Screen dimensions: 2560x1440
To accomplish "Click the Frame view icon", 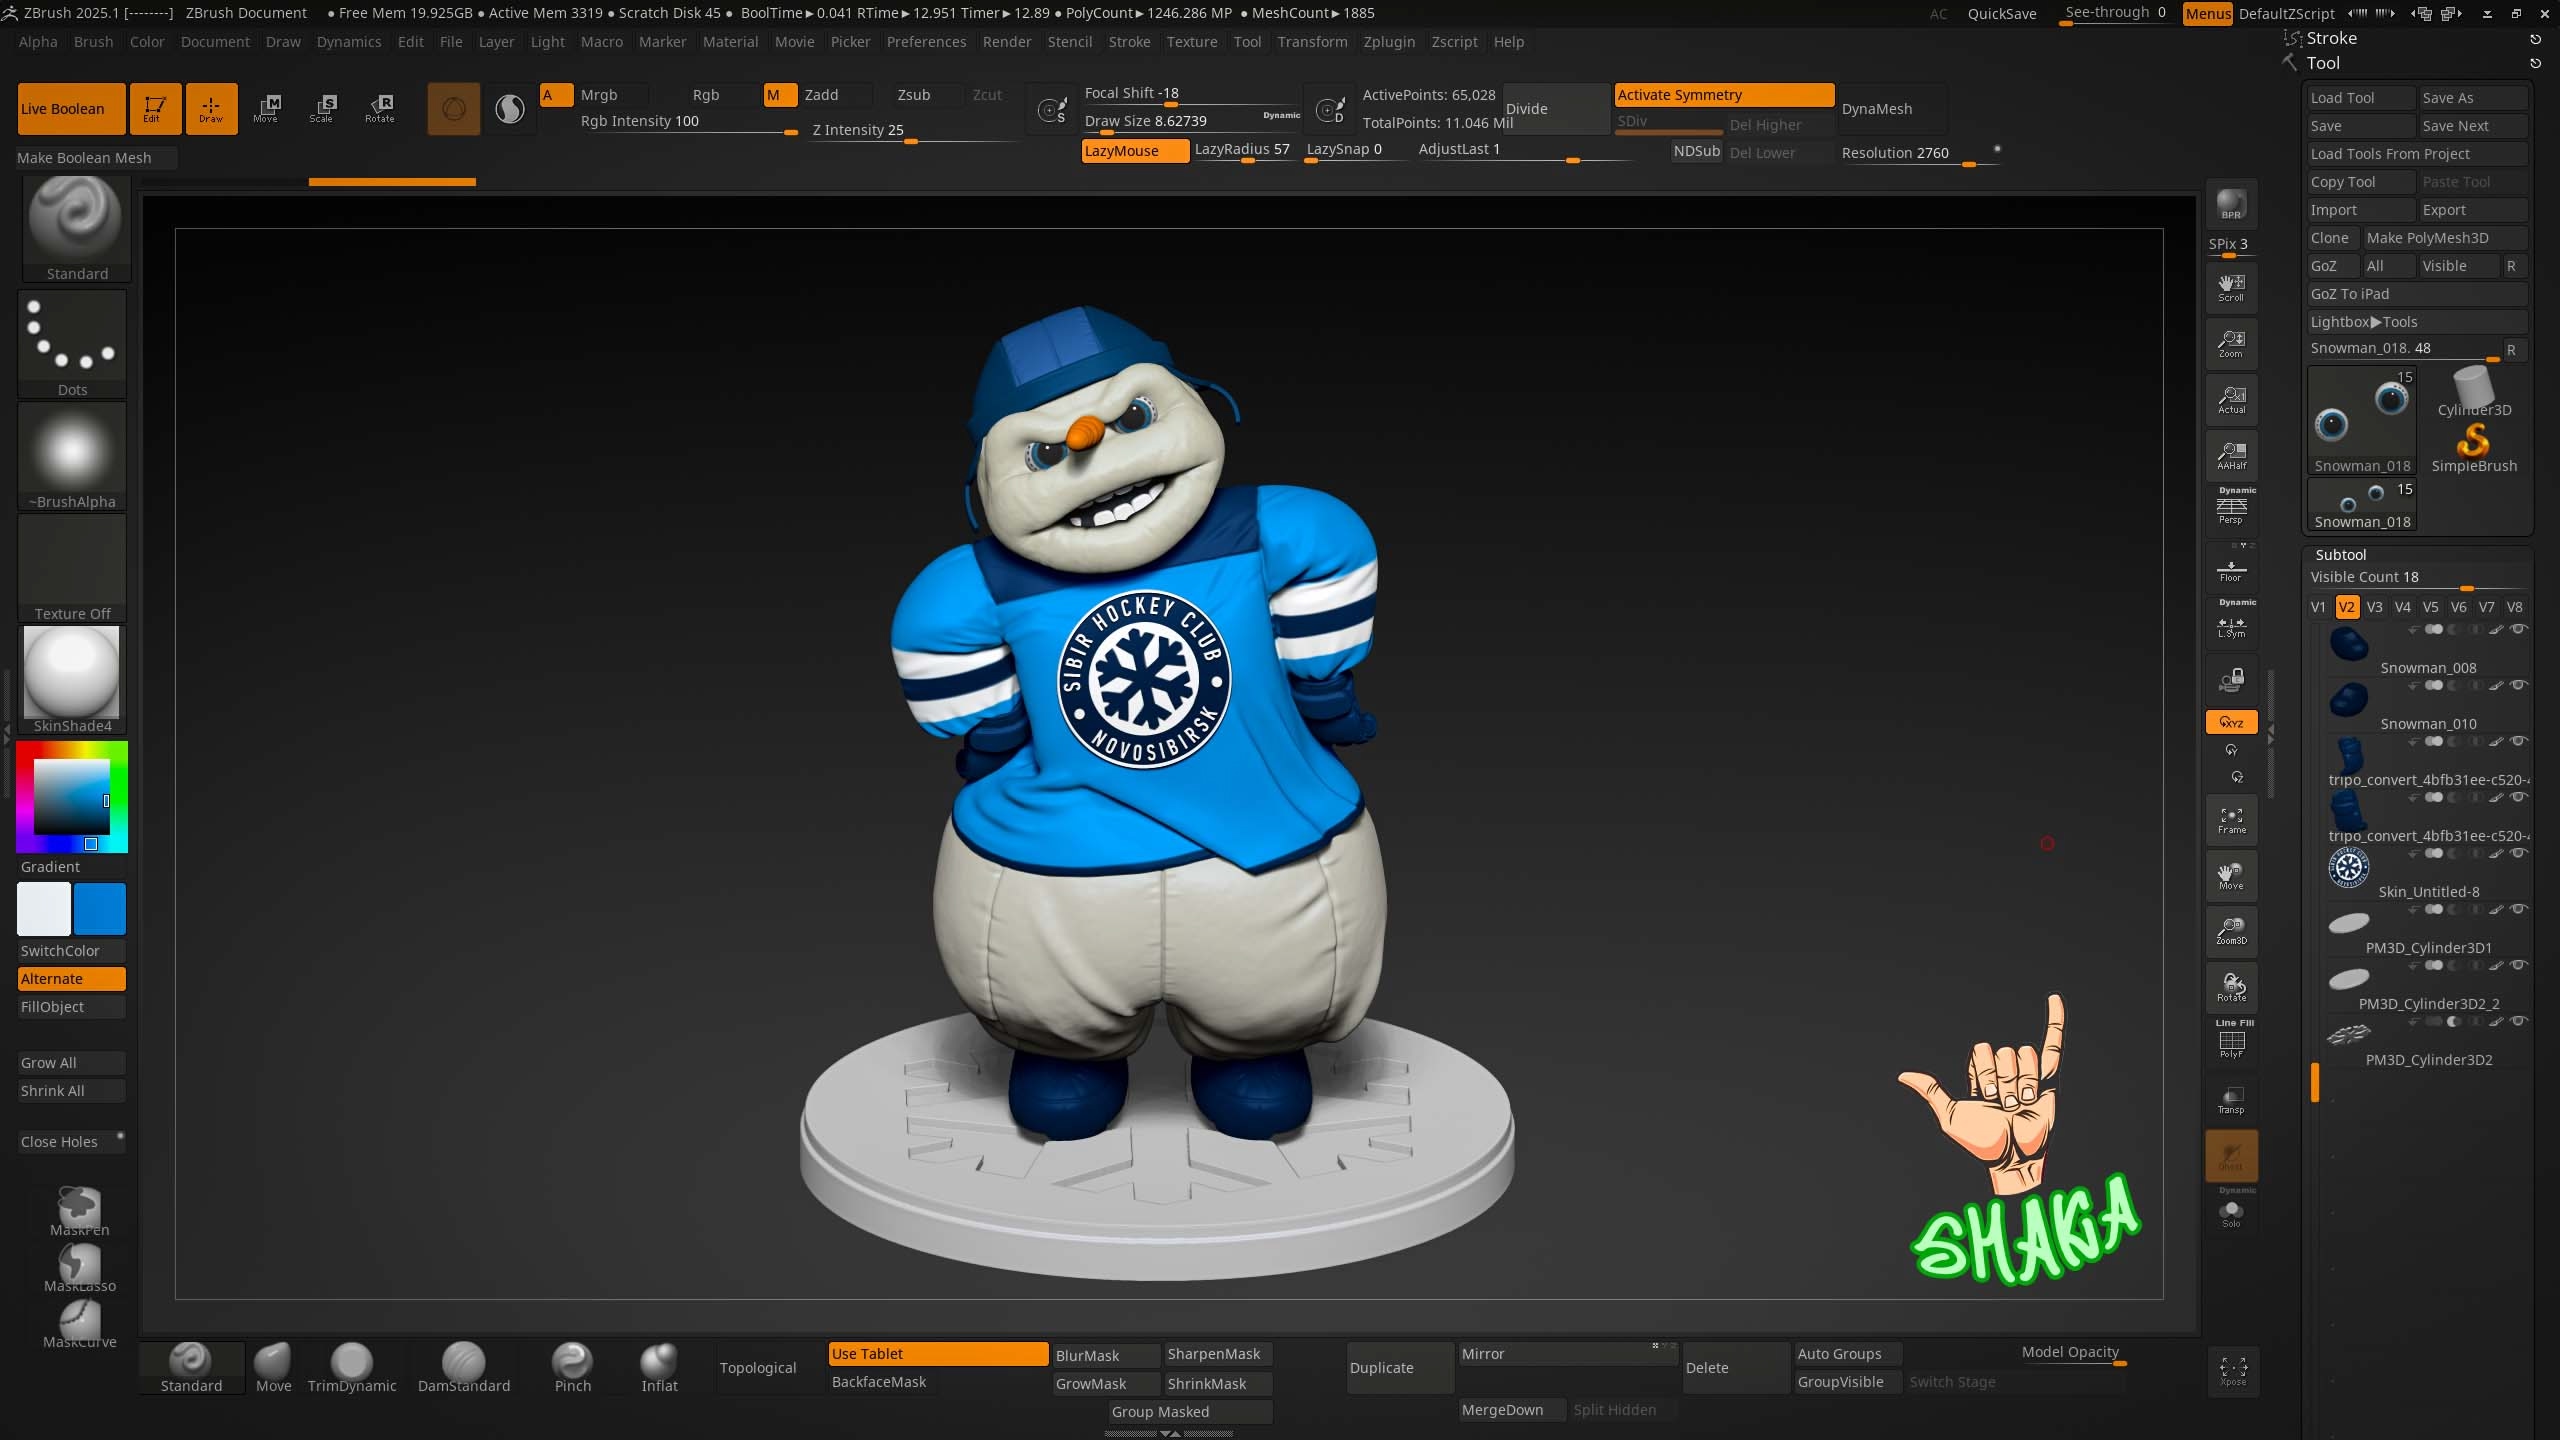I will point(2231,820).
